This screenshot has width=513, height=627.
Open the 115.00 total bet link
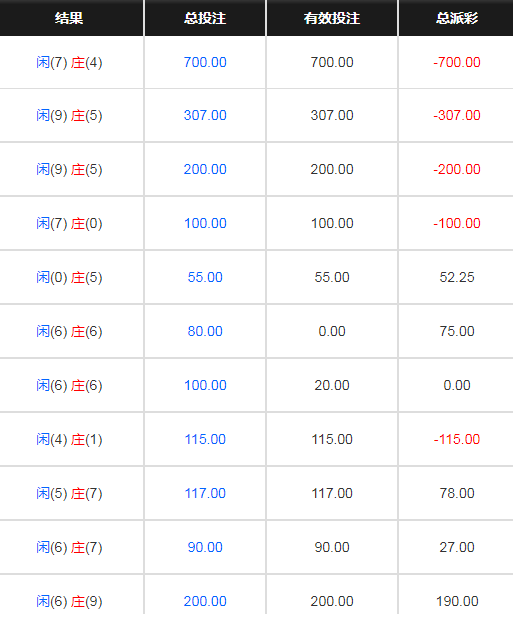(205, 439)
